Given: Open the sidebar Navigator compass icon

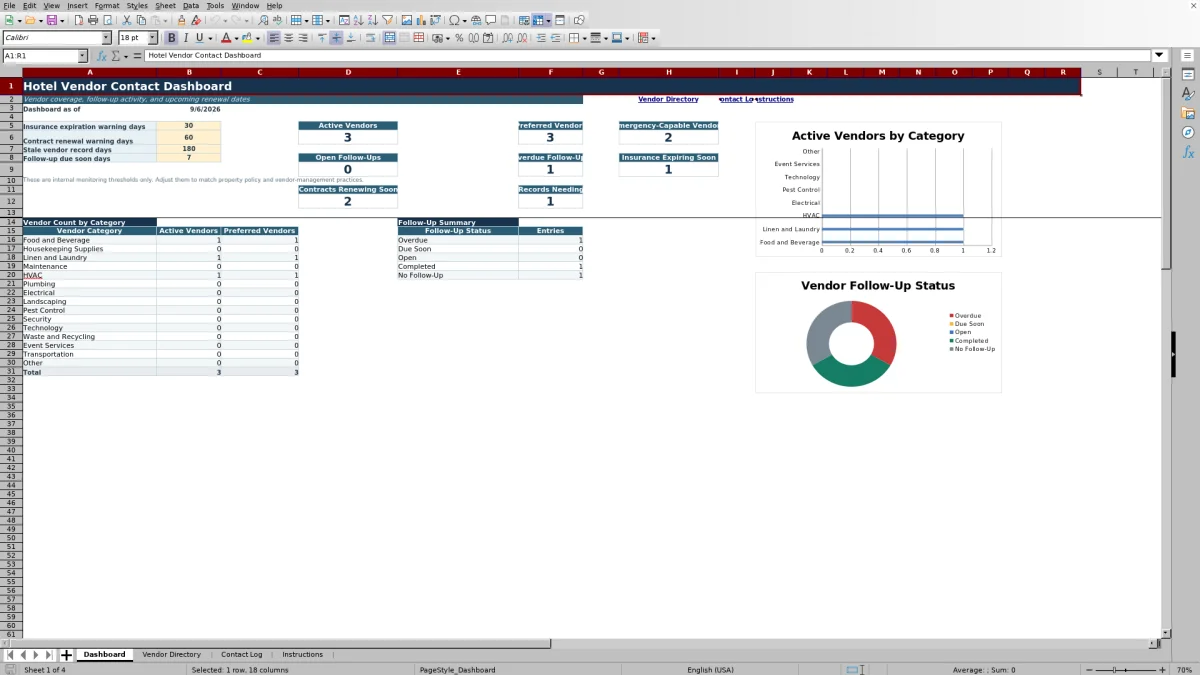Looking at the screenshot, I should tap(1188, 132).
